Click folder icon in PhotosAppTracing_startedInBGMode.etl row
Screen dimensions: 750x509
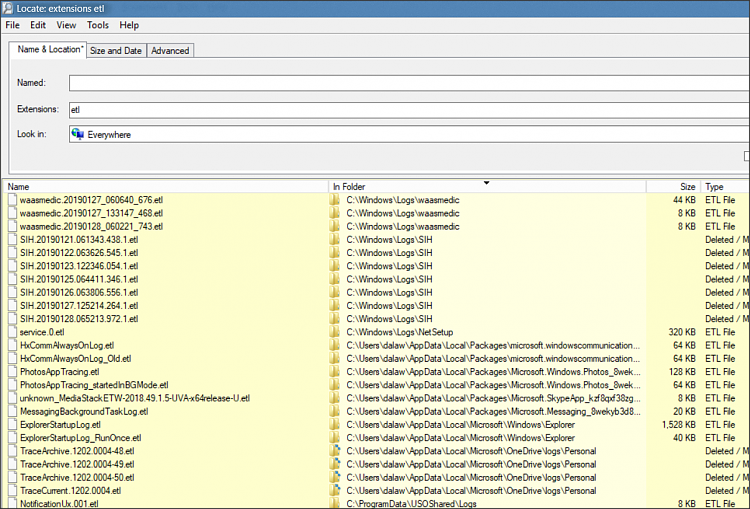pyautogui.click(x=335, y=385)
